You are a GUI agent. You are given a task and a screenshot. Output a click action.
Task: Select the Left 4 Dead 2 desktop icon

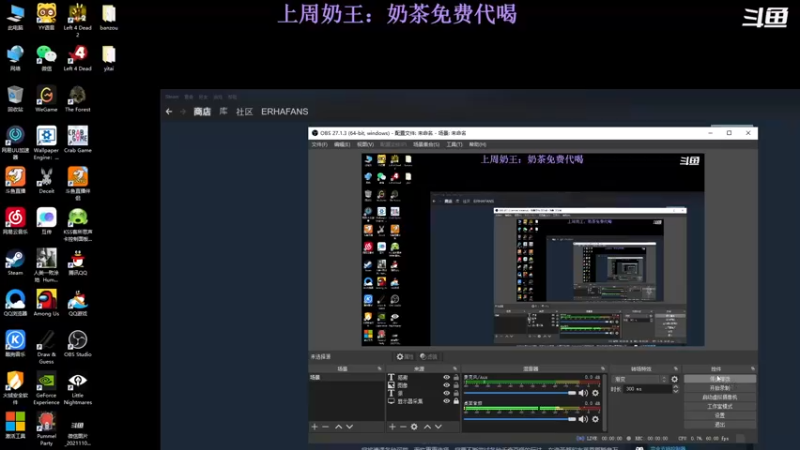[78, 20]
